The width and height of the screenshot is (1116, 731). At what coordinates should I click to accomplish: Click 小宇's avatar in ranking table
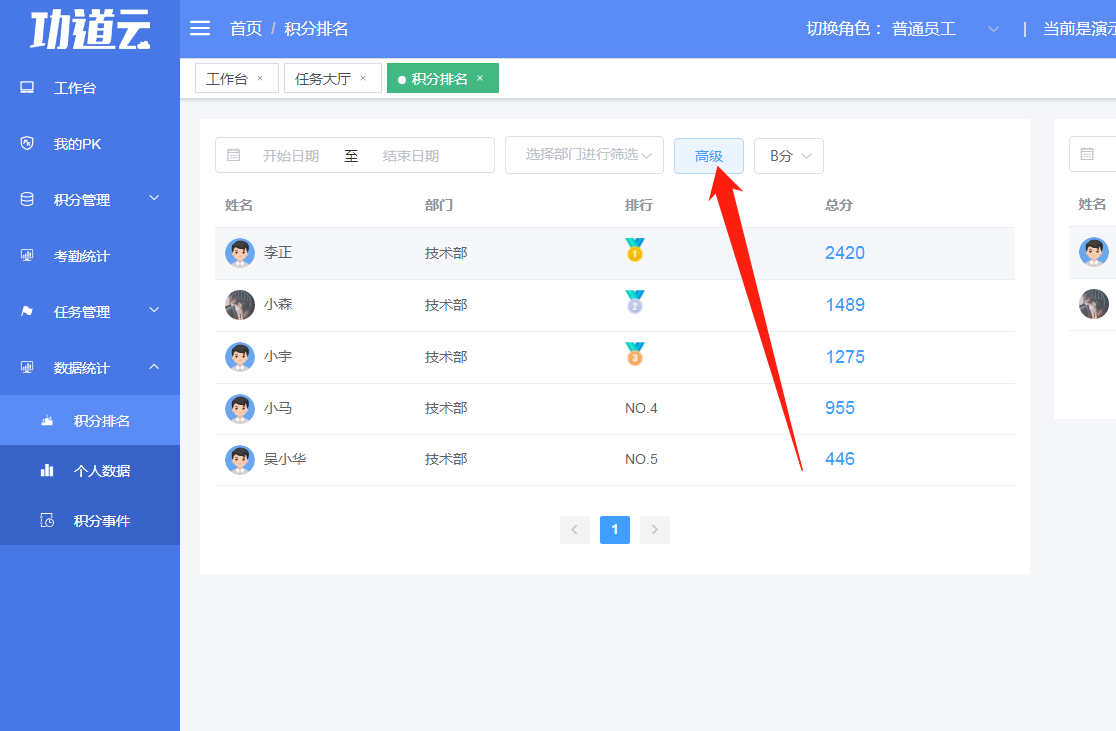pyautogui.click(x=240, y=357)
